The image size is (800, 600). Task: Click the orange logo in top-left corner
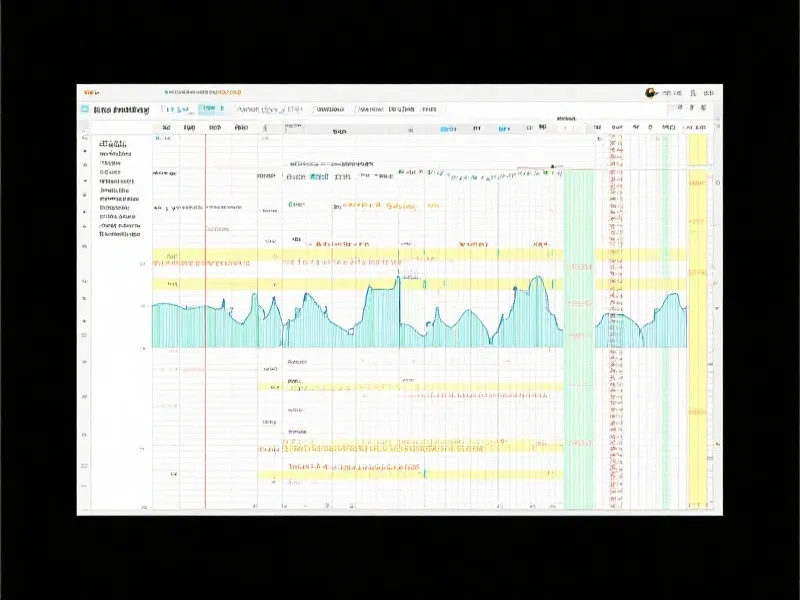click(92, 93)
